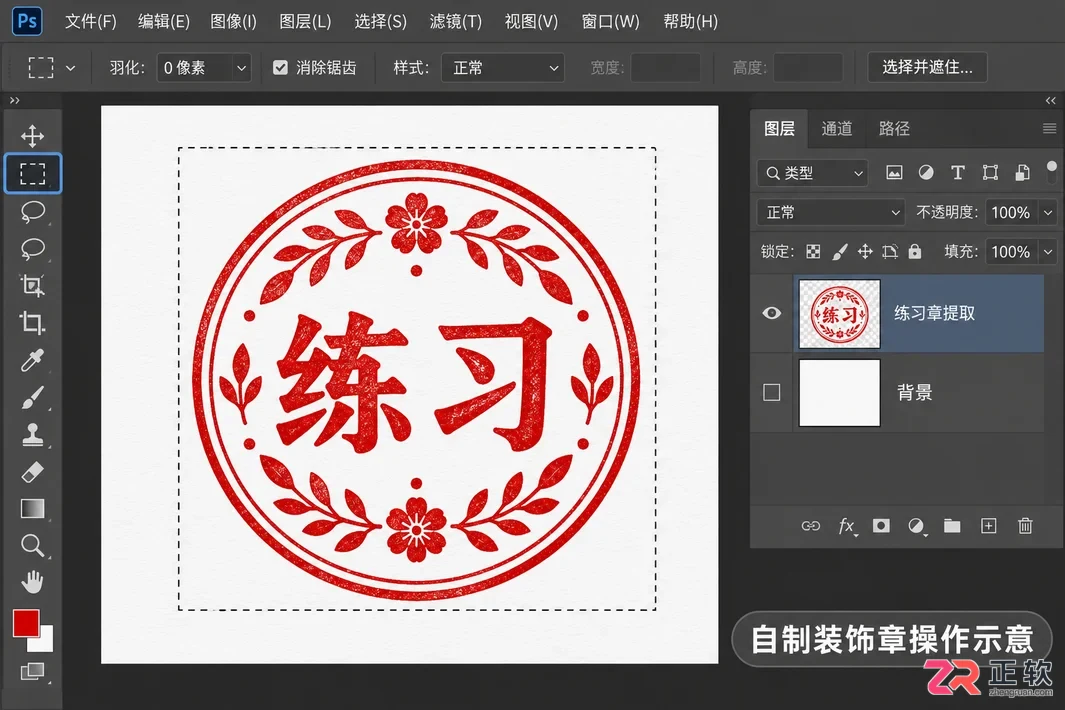Open the 图层(L) menu

click(x=305, y=22)
